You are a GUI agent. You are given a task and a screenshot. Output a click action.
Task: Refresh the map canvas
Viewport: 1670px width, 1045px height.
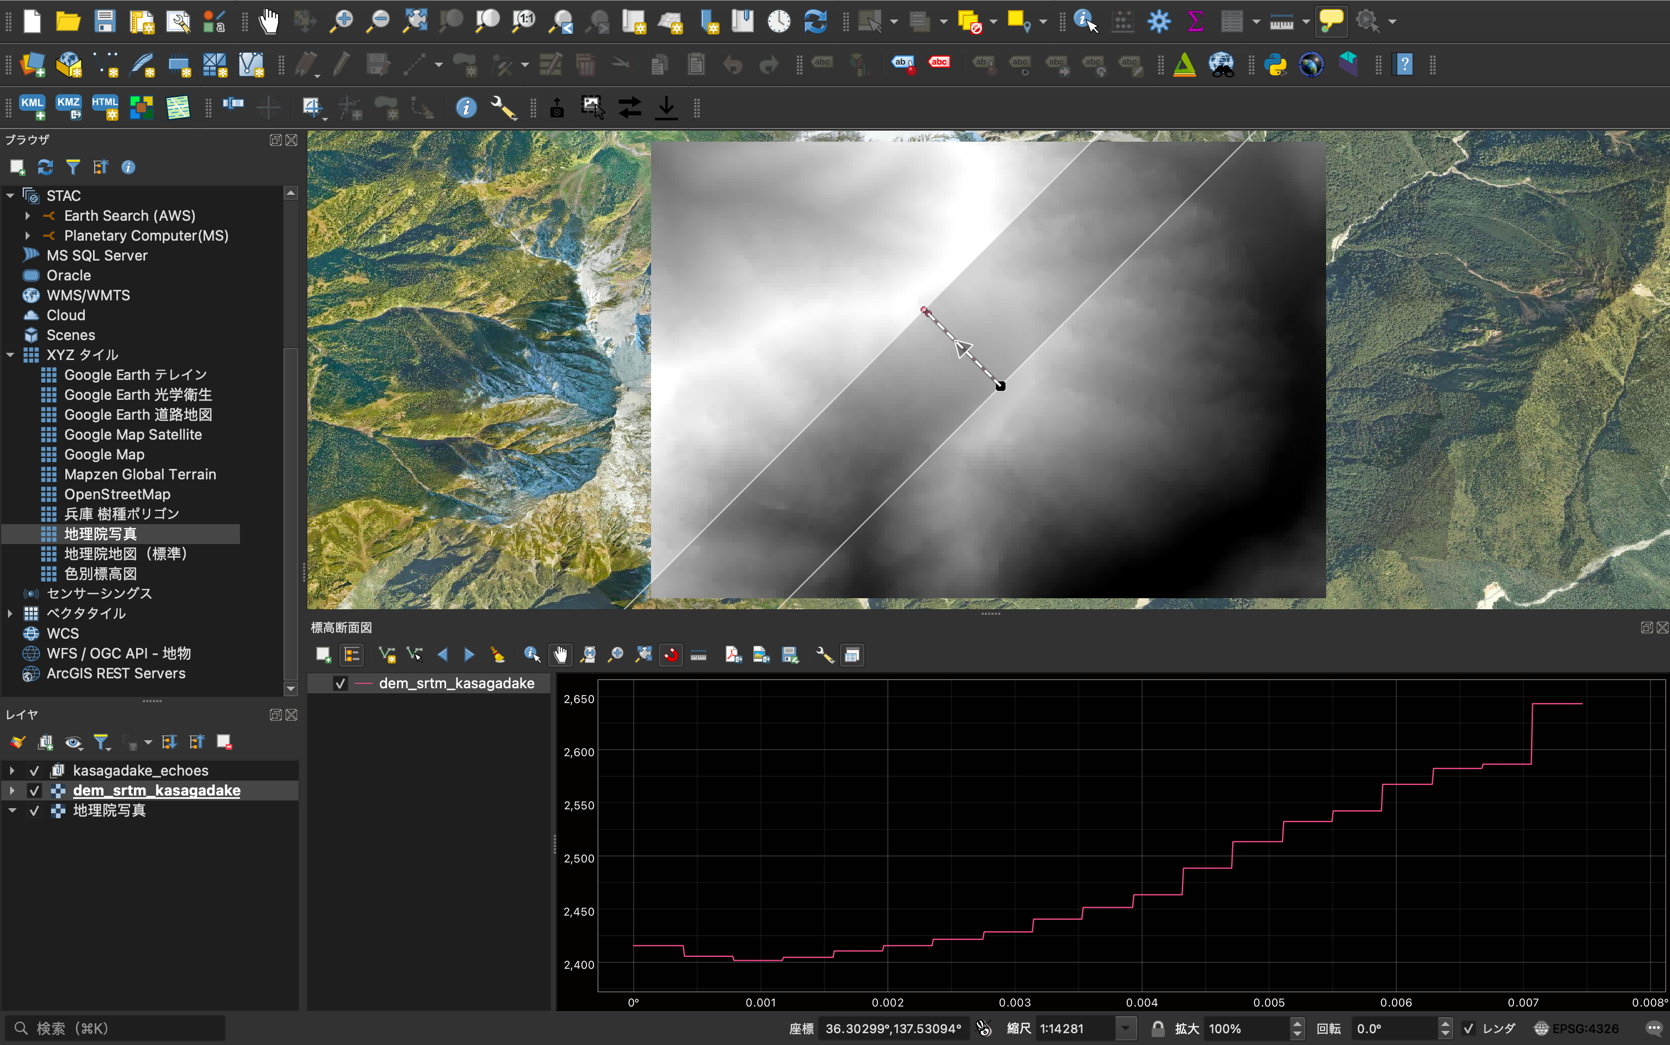(816, 21)
